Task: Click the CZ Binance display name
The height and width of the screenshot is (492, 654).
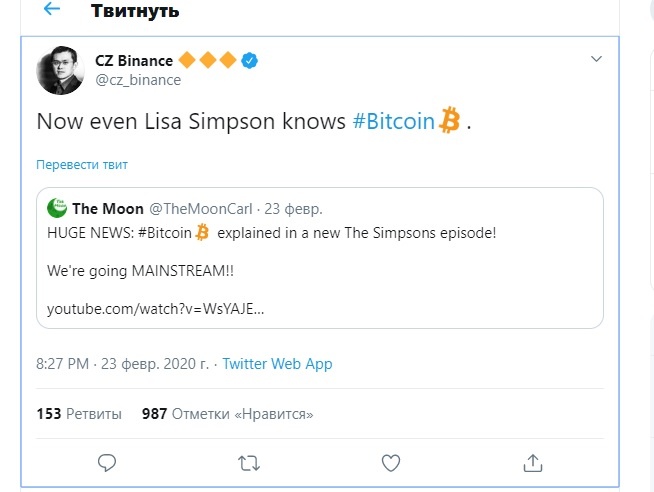Action: pyautogui.click(x=134, y=61)
